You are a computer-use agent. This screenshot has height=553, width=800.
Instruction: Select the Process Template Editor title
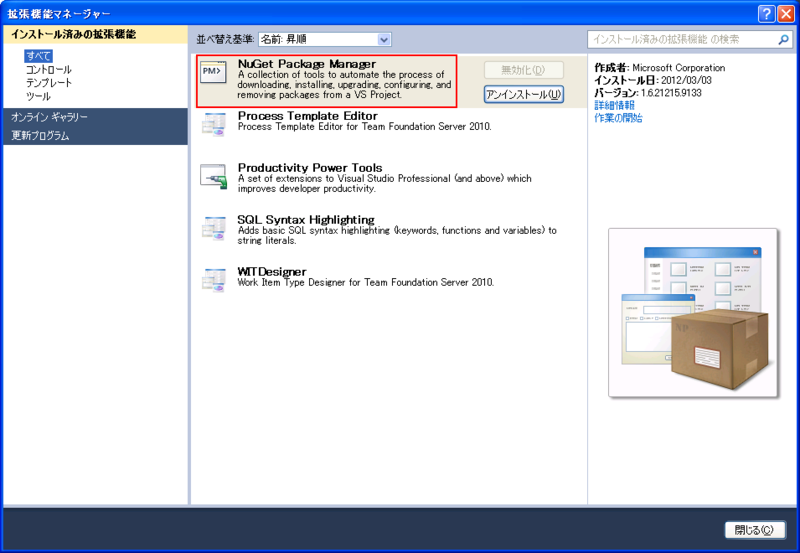(308, 116)
